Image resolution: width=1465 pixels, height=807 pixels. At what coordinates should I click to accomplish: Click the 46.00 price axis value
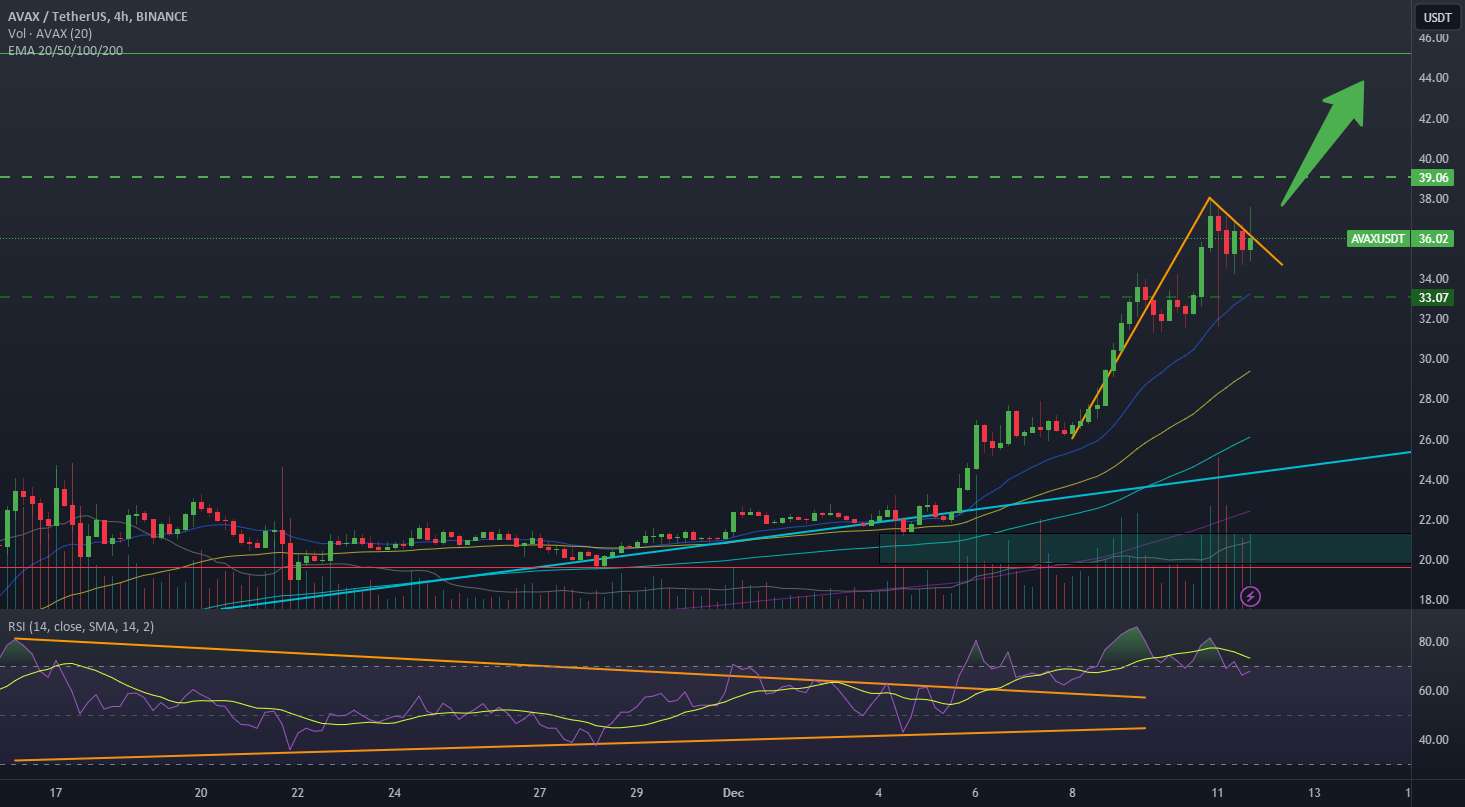pyautogui.click(x=1434, y=38)
